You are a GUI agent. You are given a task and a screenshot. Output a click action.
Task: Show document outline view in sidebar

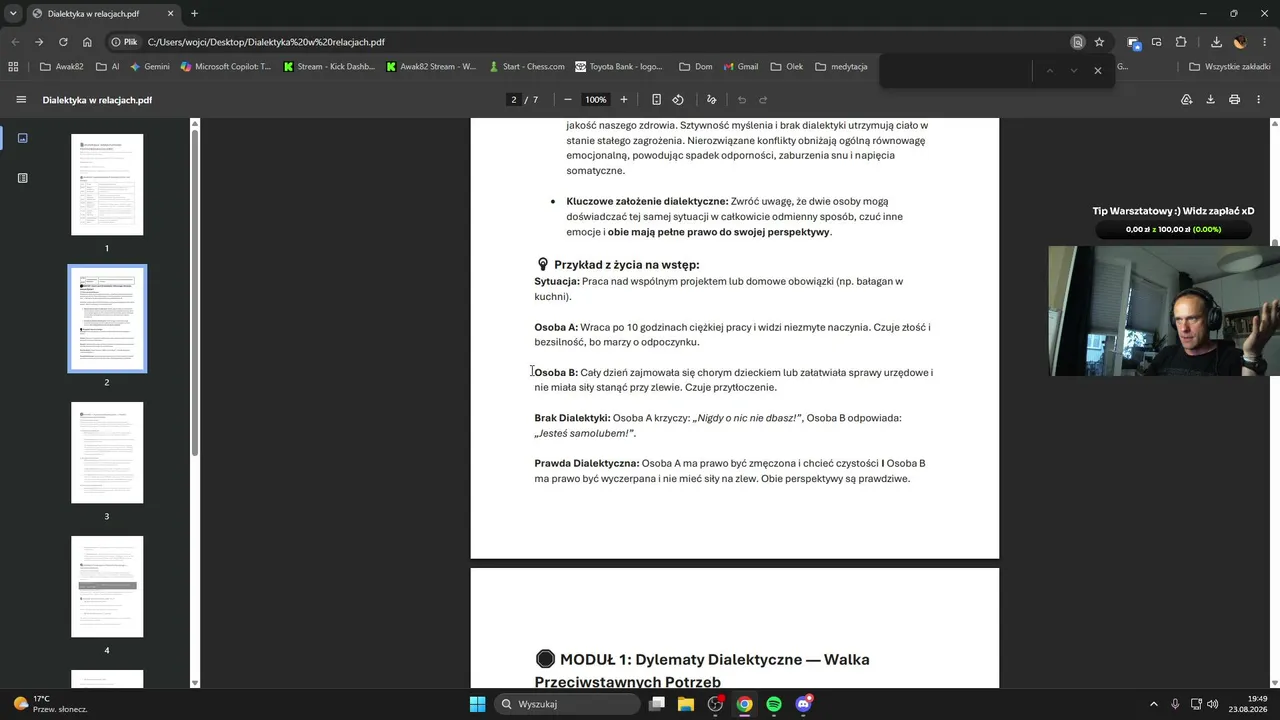click(x=23, y=178)
